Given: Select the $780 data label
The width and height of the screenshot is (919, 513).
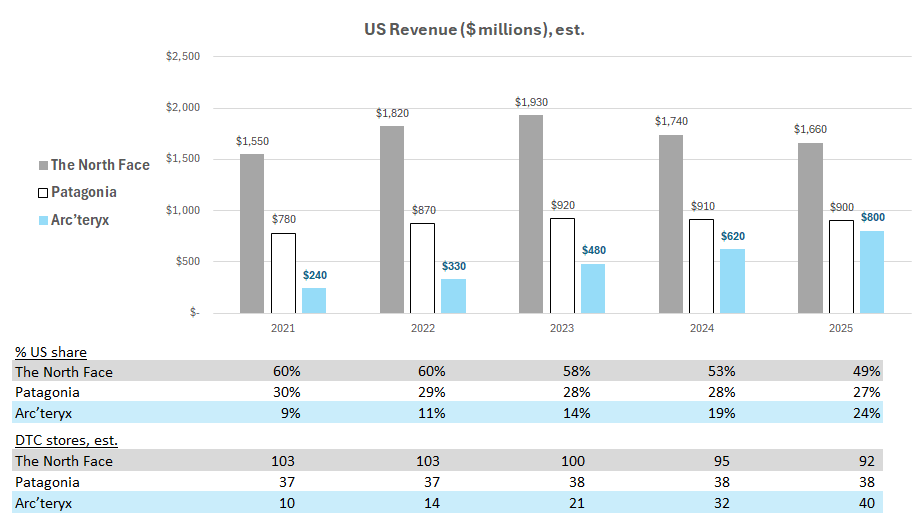Looking at the screenshot, I should [284, 219].
